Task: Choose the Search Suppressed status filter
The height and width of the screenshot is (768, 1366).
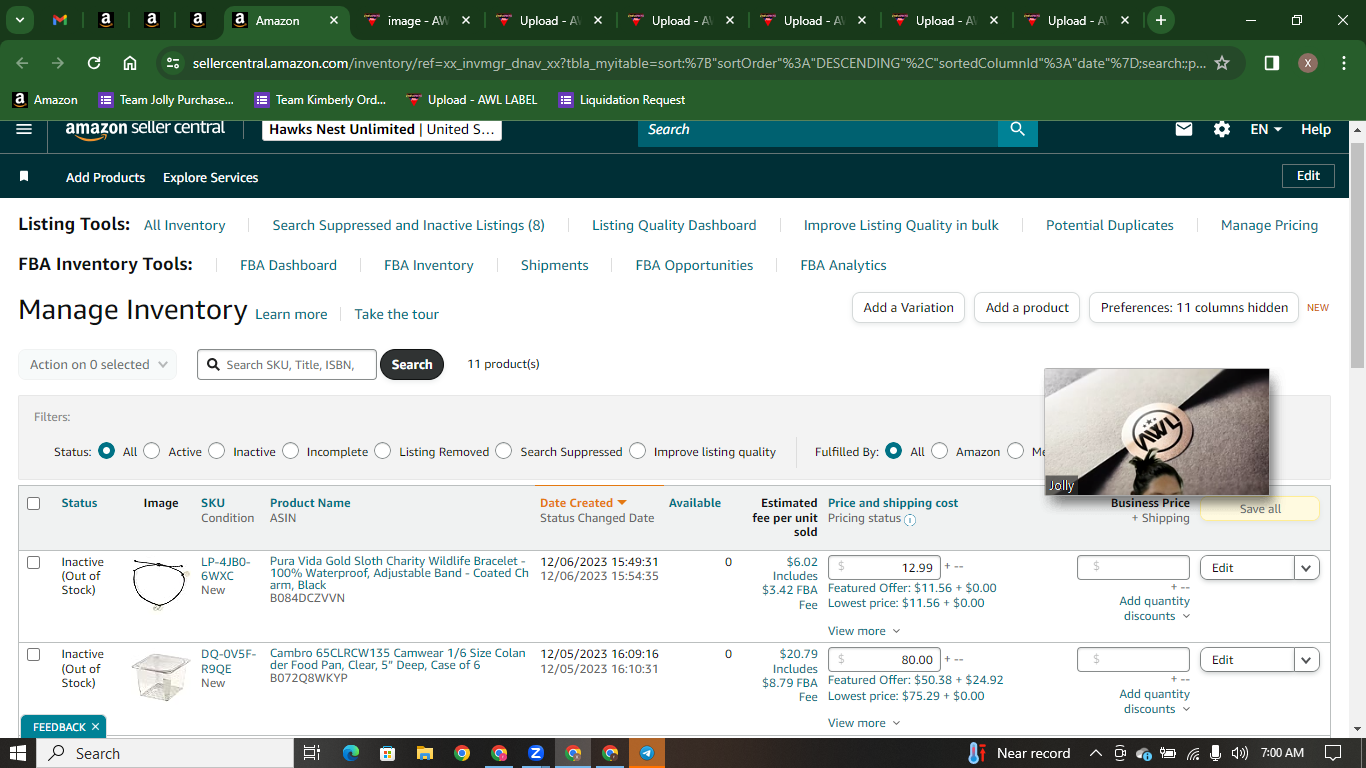Action: [x=504, y=451]
